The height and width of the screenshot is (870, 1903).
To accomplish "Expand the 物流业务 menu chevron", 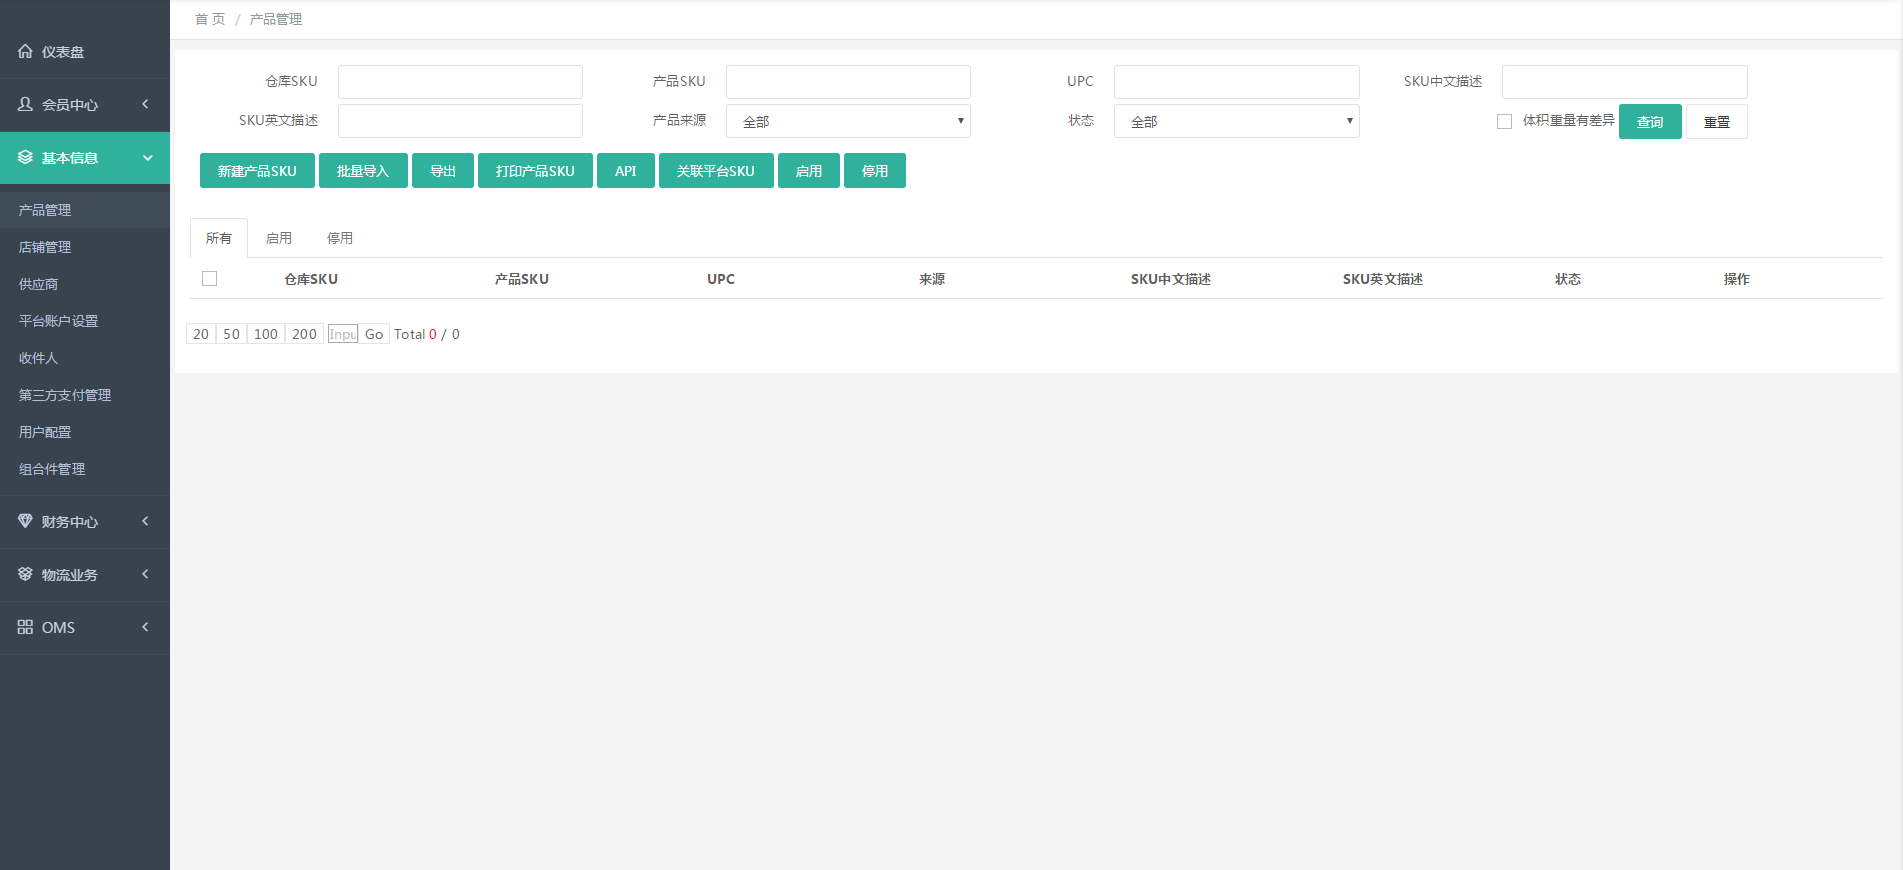I will pyautogui.click(x=146, y=574).
